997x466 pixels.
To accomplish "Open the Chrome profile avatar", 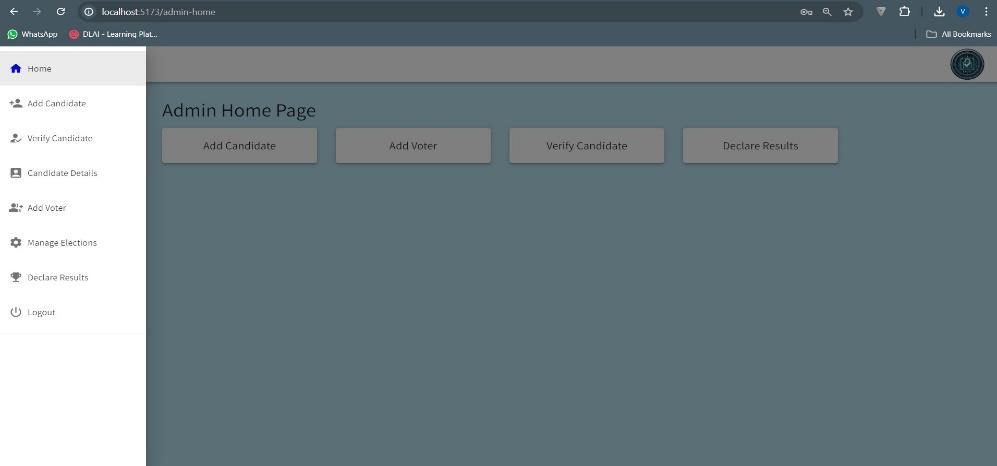I will 963,11.
